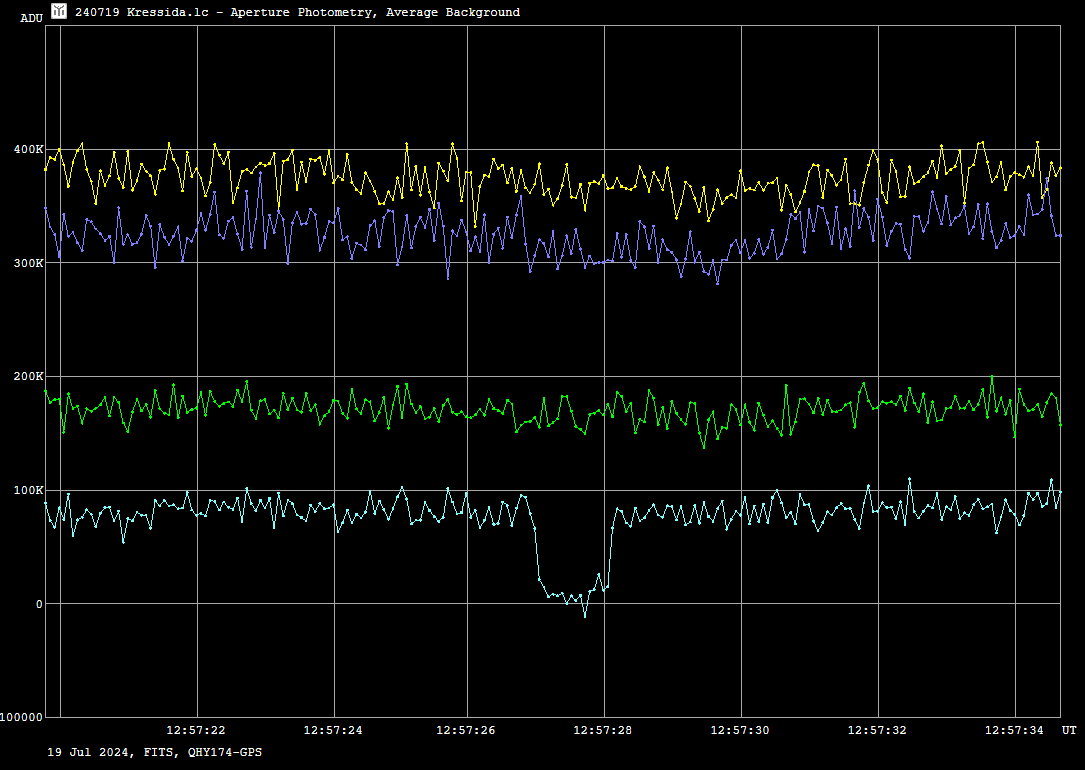Click the '12:57:32' time axis label
Screen dimensions: 1085x770
pos(877,731)
